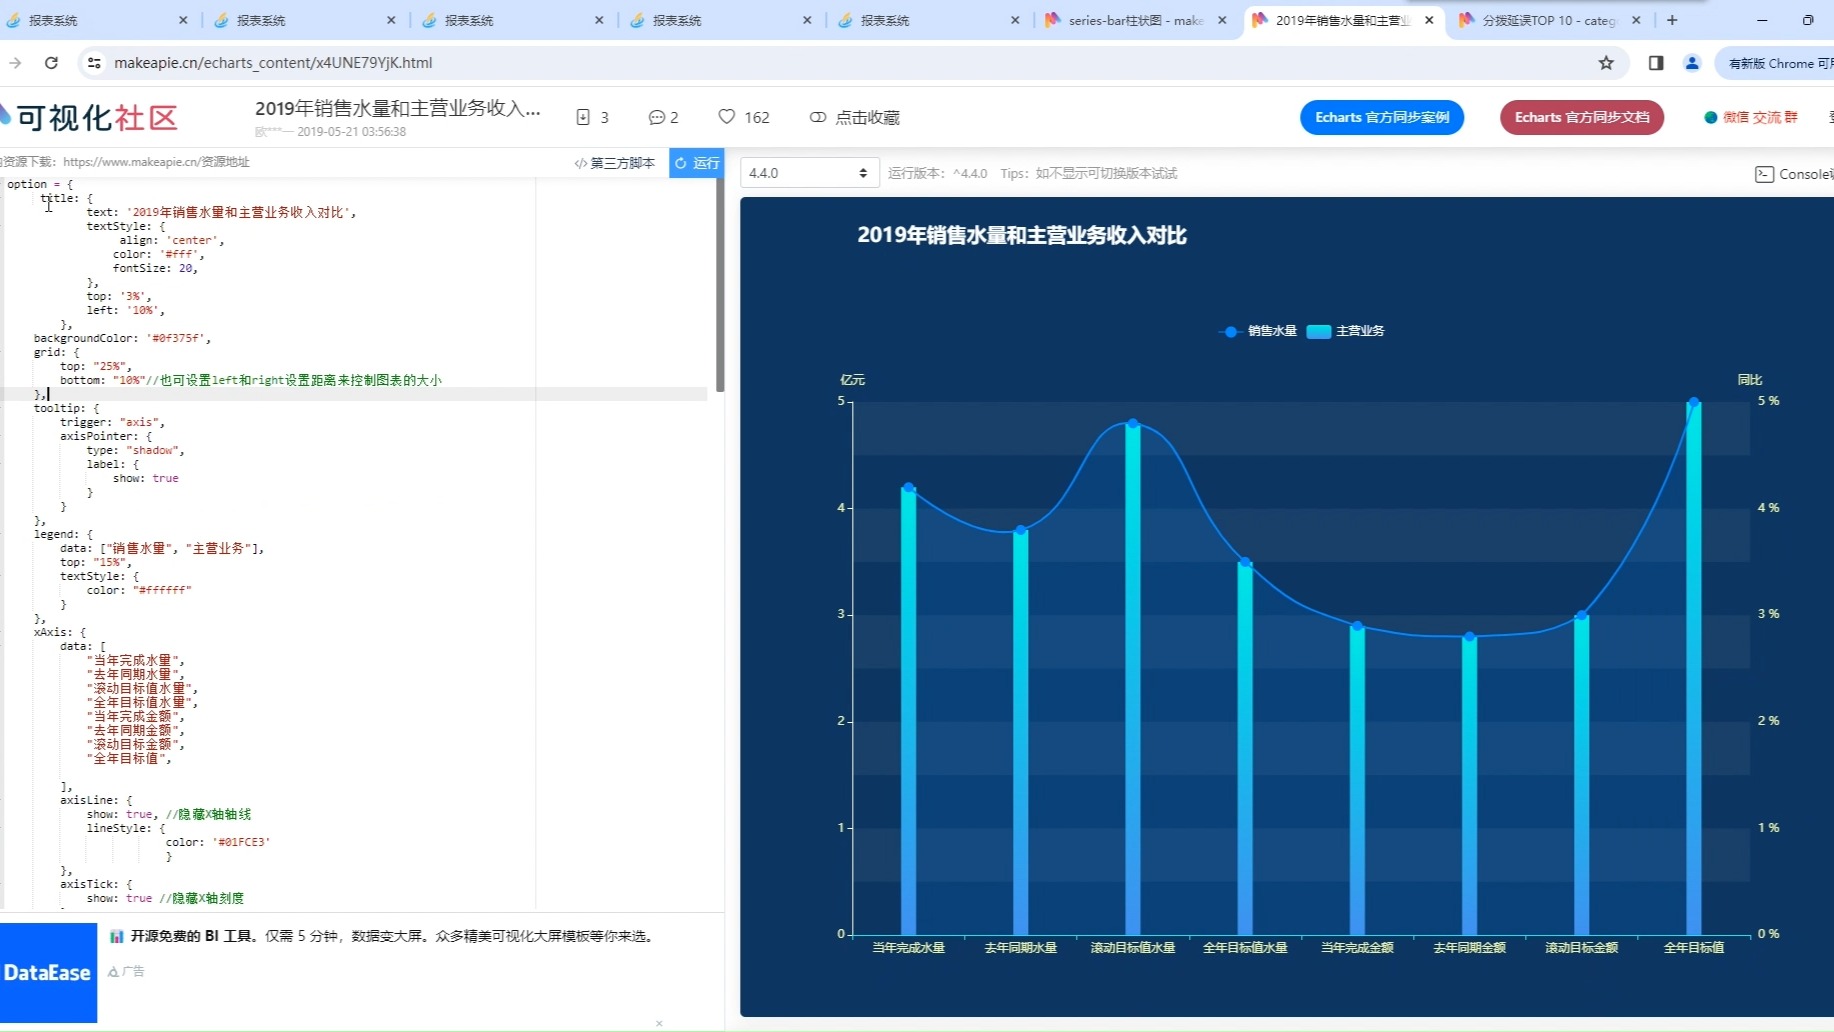Open the Chrome side panel icon
This screenshot has width=1834, height=1032.
[x=1656, y=63]
